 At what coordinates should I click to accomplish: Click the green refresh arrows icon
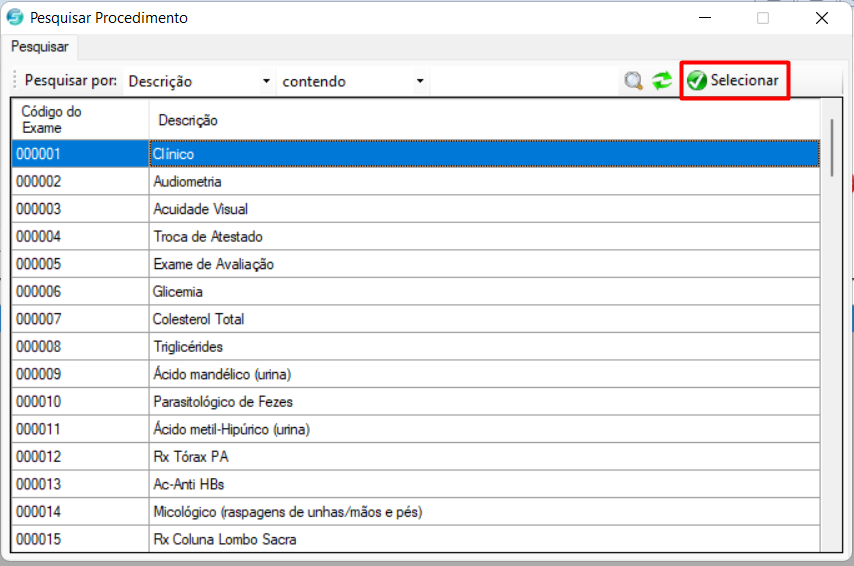click(662, 81)
